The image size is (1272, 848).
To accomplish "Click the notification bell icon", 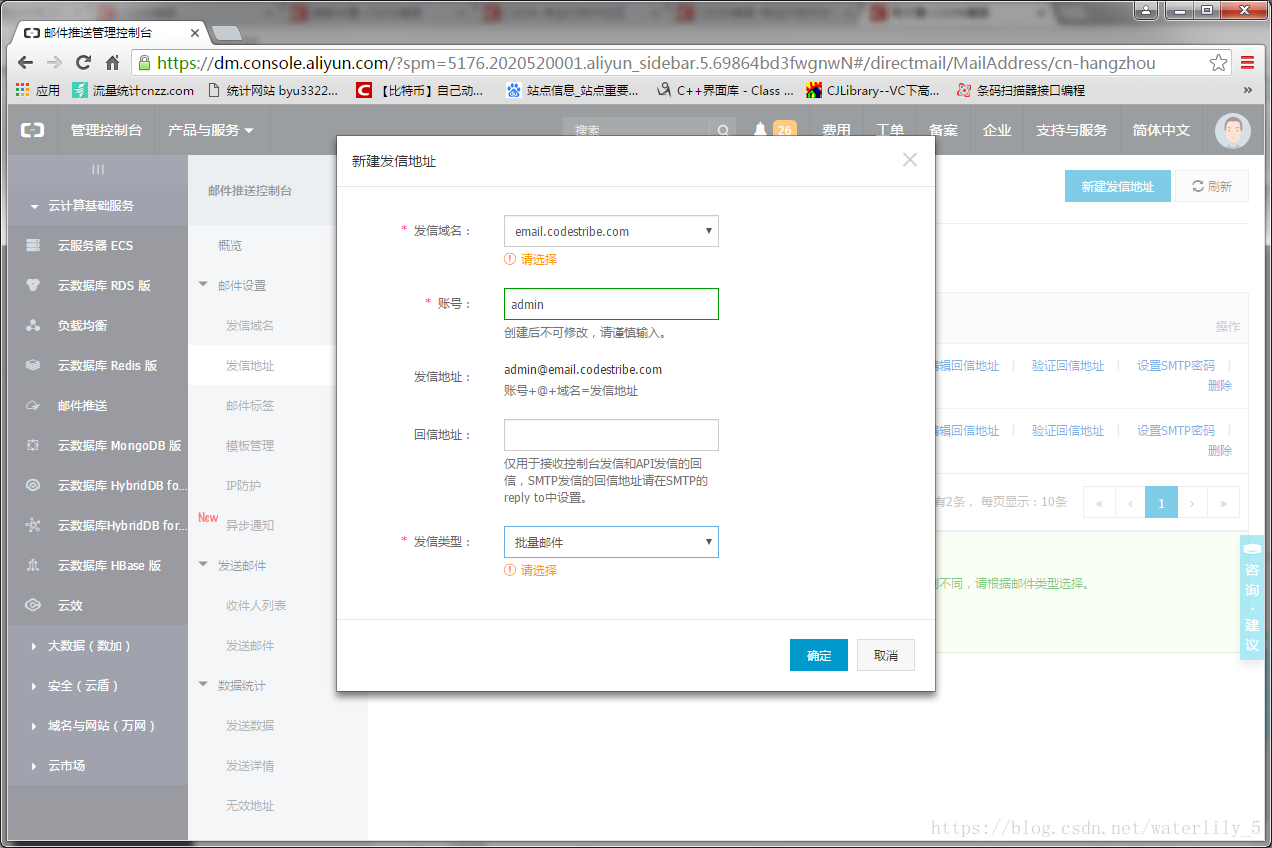I will (760, 130).
